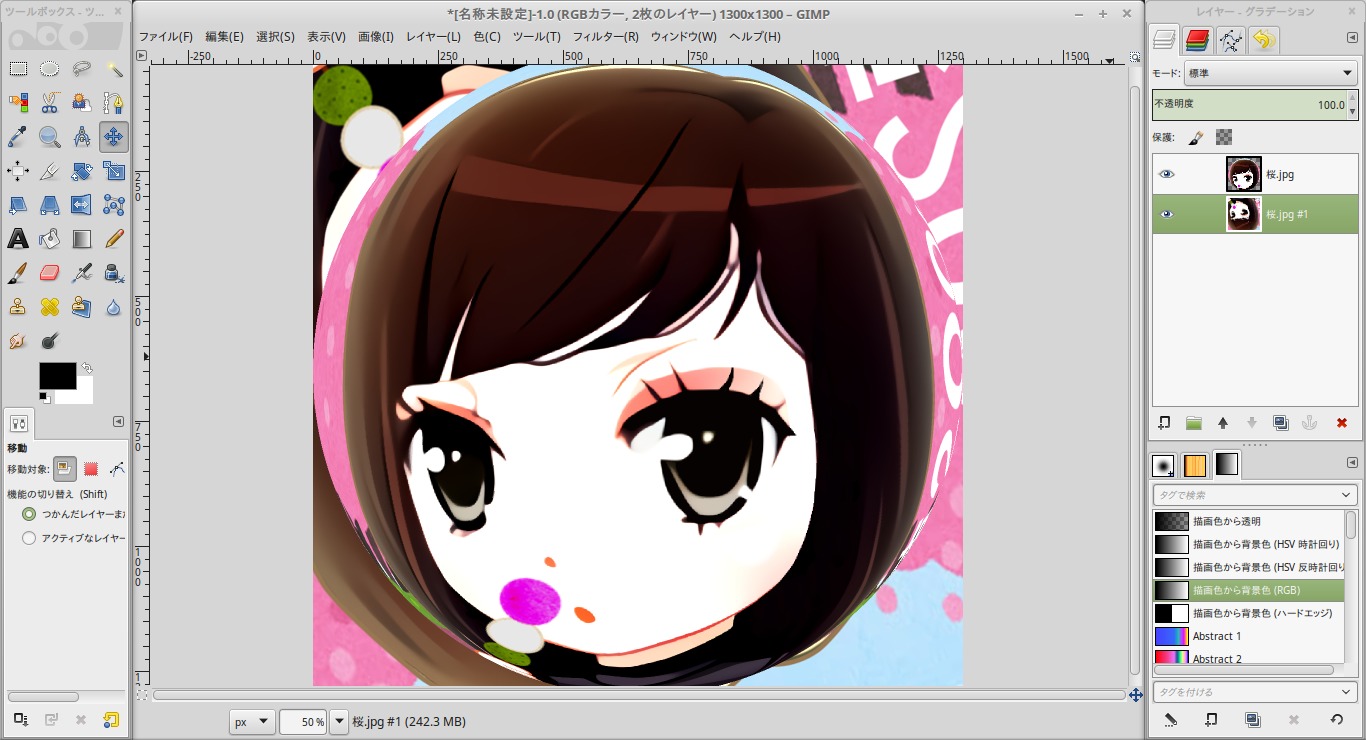Screen dimensions: 1366x740
Task: Select the Paths tool
Action: point(114,103)
